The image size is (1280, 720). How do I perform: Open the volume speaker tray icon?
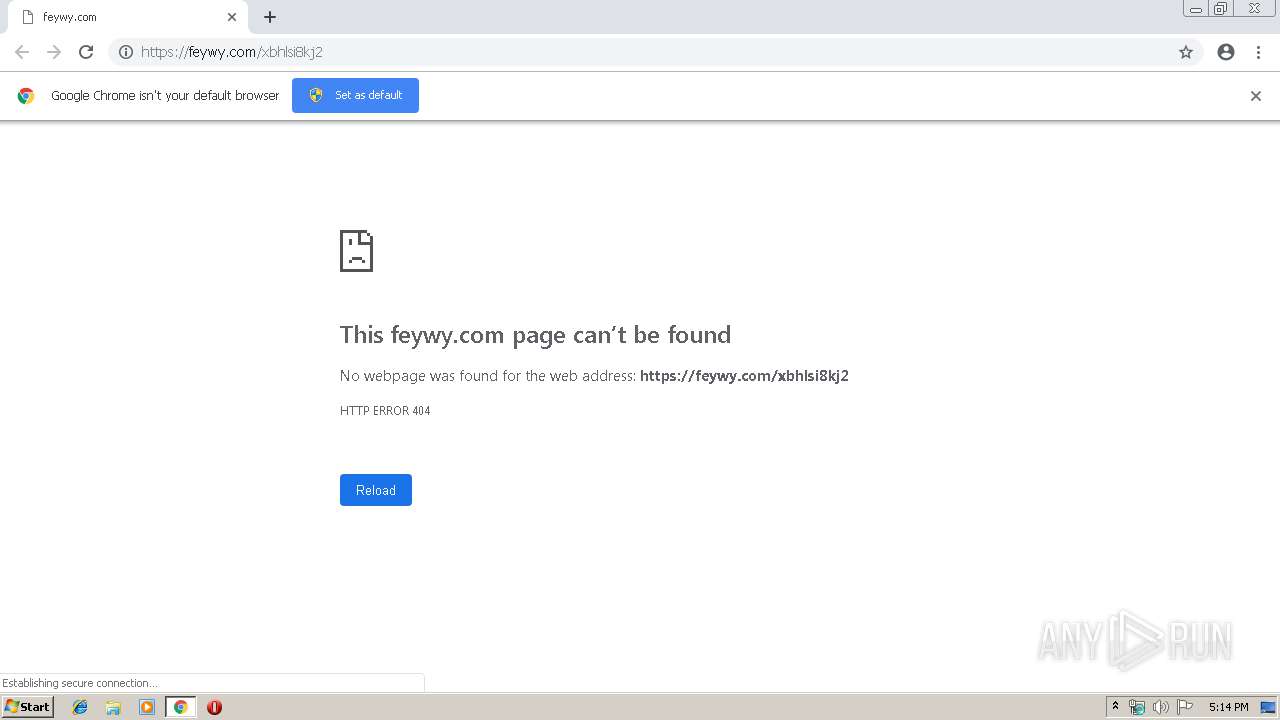pos(1161,707)
